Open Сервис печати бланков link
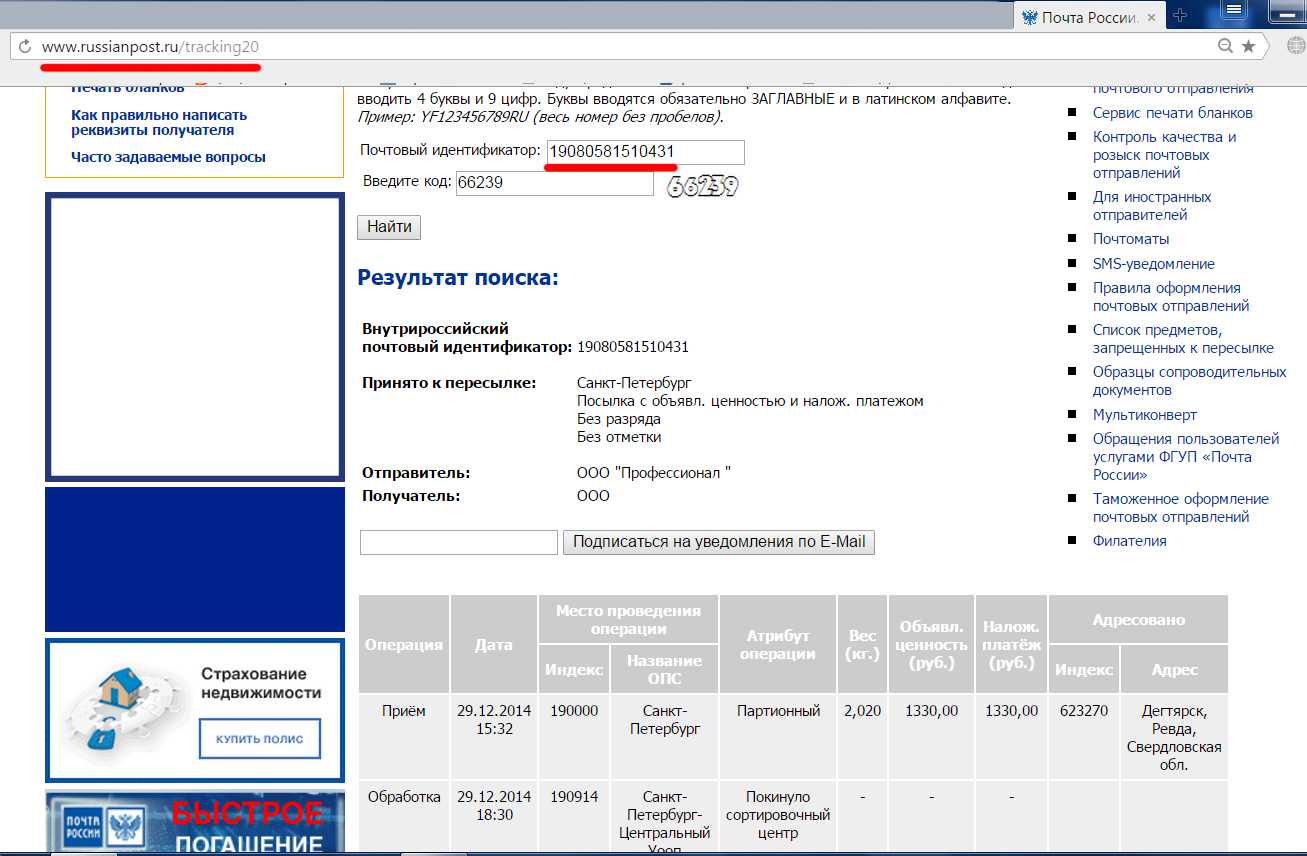 (1172, 113)
